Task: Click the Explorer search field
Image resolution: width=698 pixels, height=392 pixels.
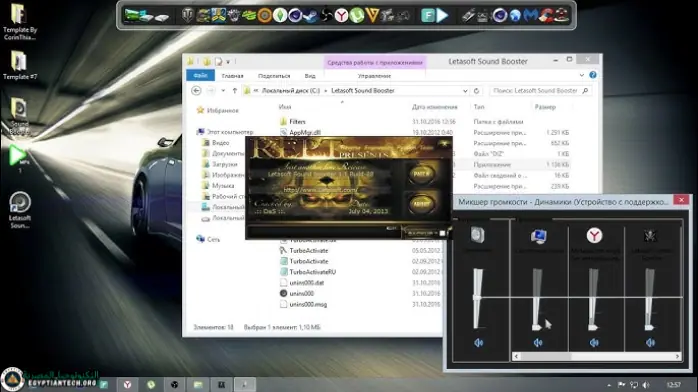Action: [x=540, y=91]
